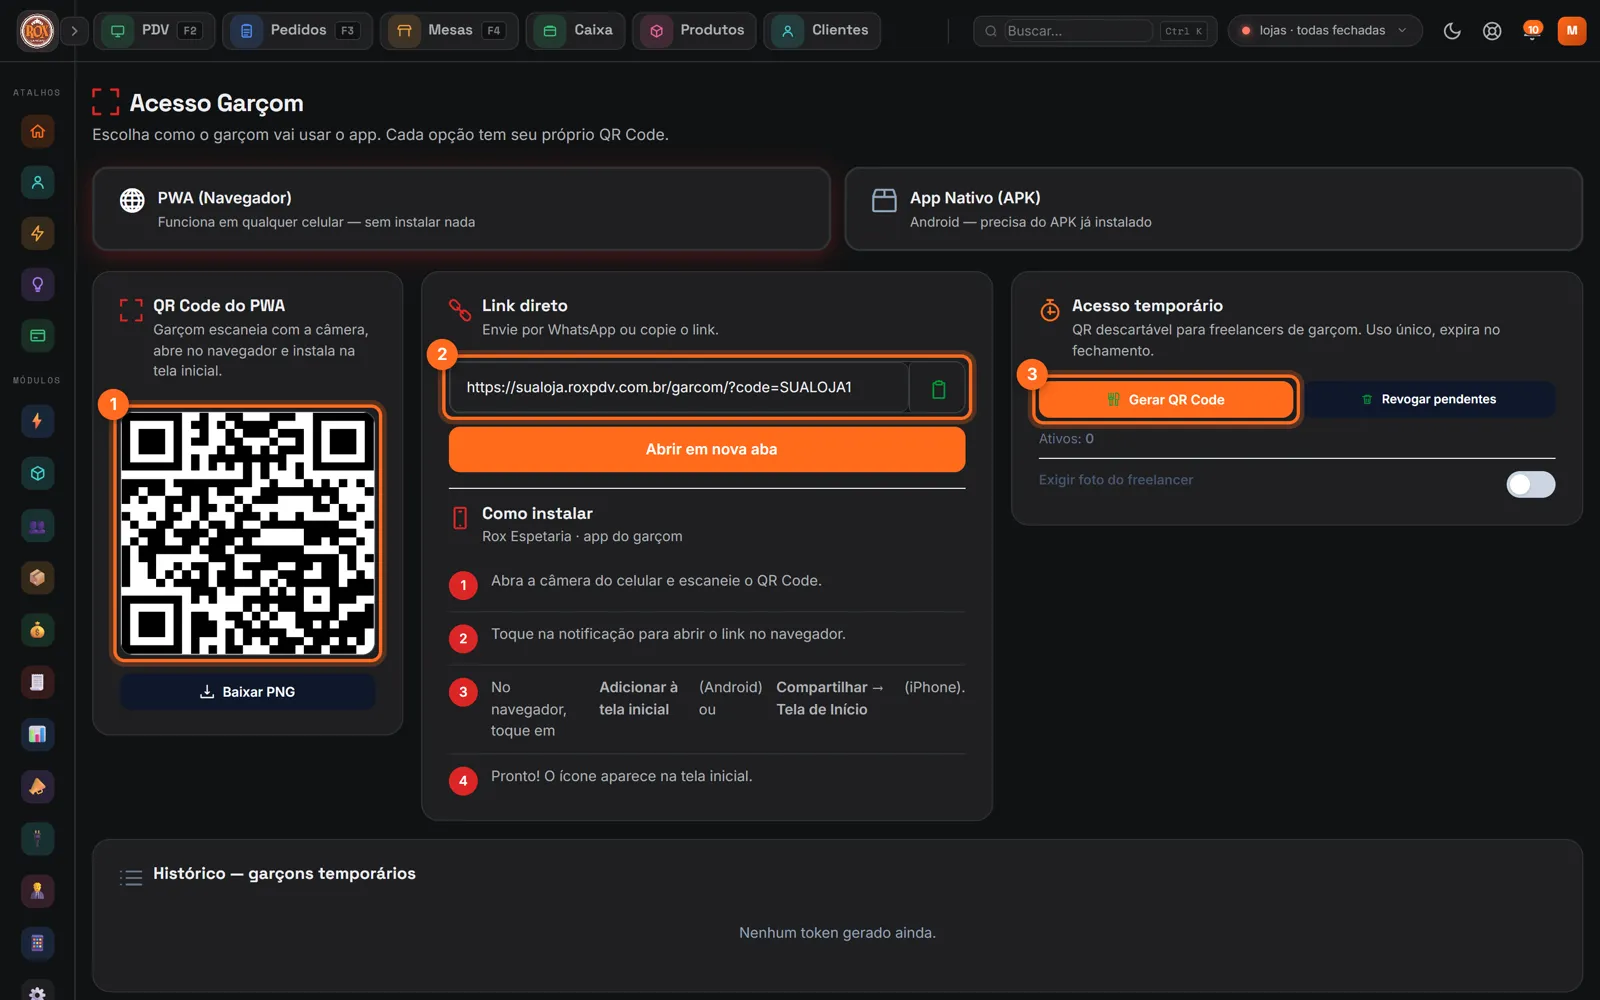Click the 'Ativos: 0' counter text
The image size is (1600, 1000).
[1066, 439]
